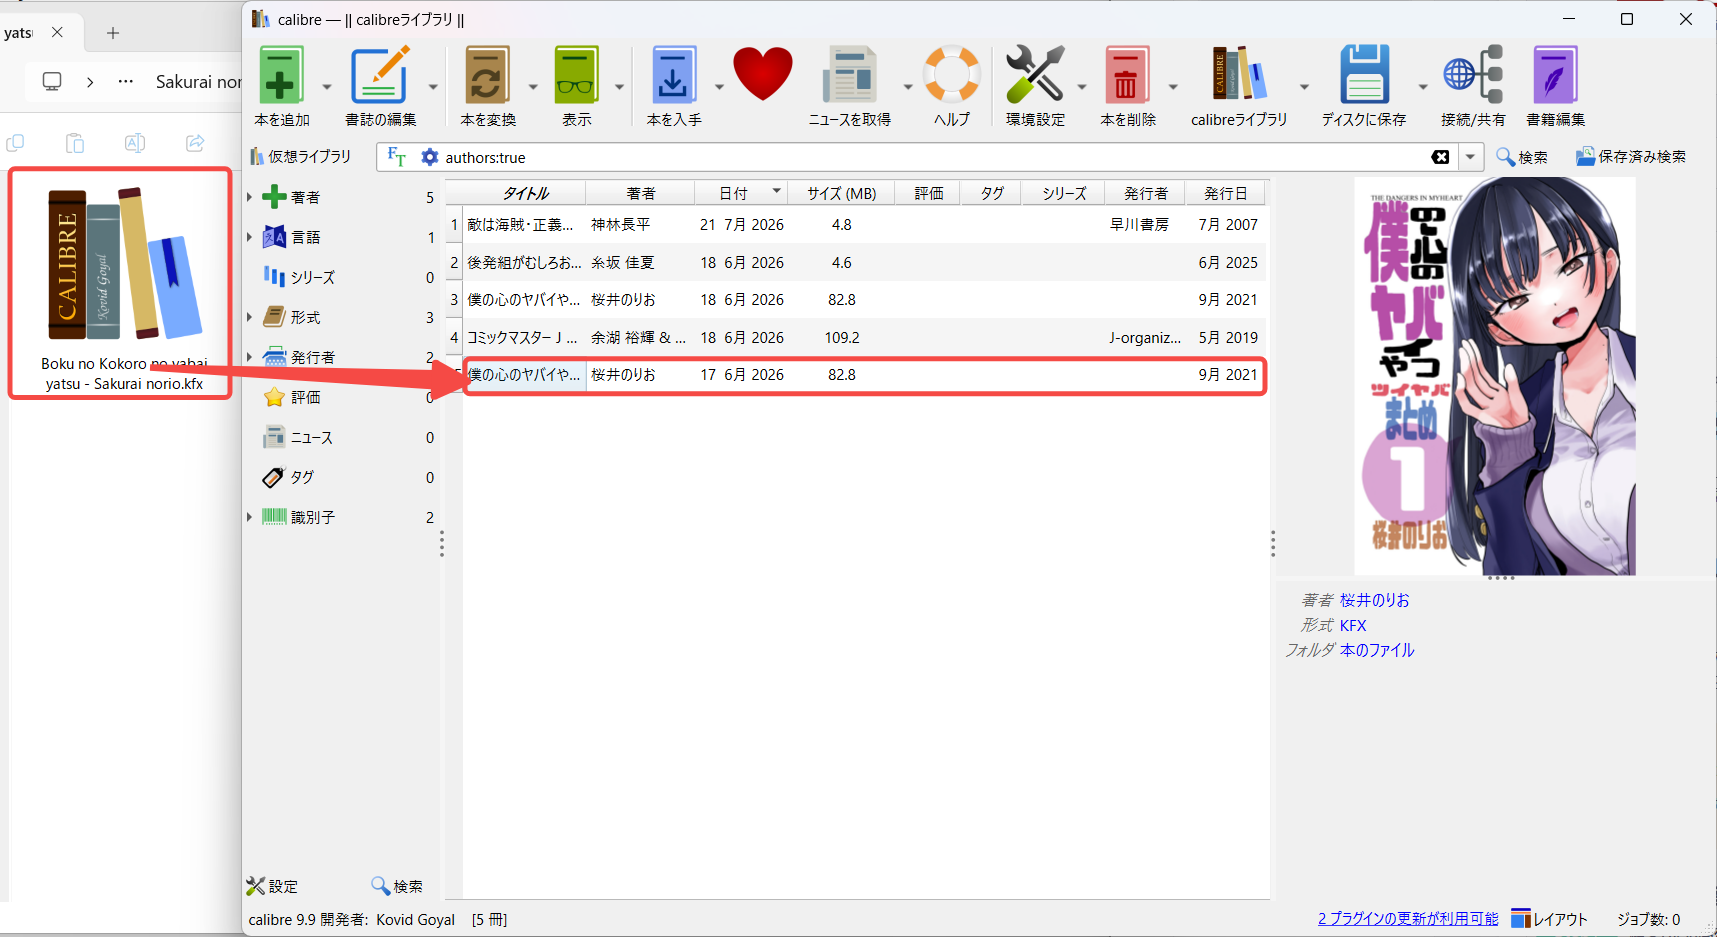Open dropdown arrow beside 本を削除

[1173, 87]
